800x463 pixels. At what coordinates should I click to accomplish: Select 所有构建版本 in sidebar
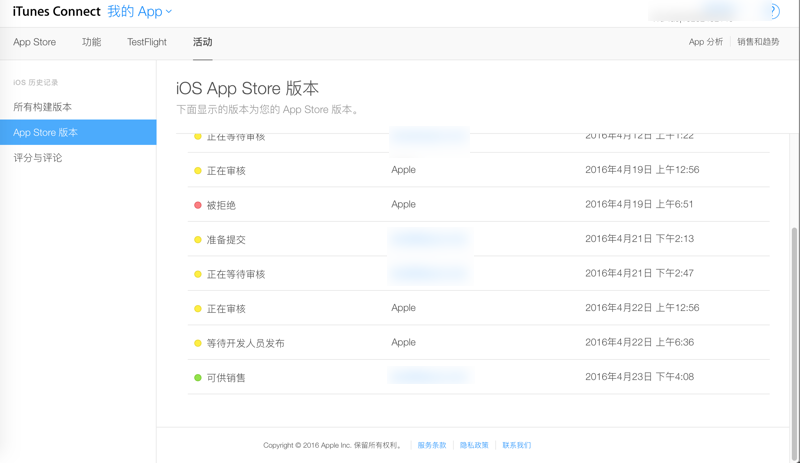[x=42, y=107]
